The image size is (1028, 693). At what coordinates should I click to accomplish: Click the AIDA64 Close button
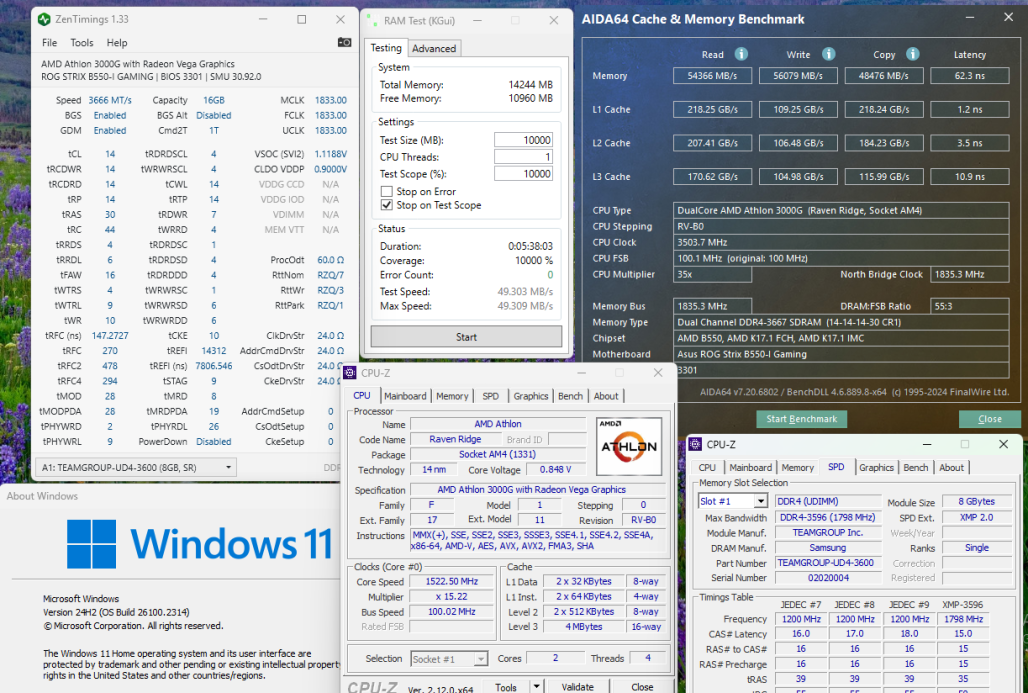pyautogui.click(x=989, y=419)
